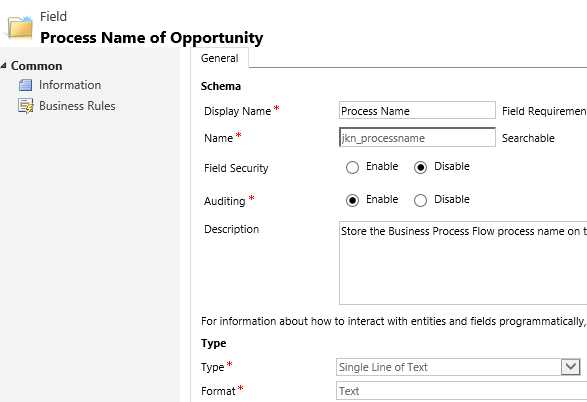The height and width of the screenshot is (402, 587).
Task: Click the Description label
Action: [231, 229]
